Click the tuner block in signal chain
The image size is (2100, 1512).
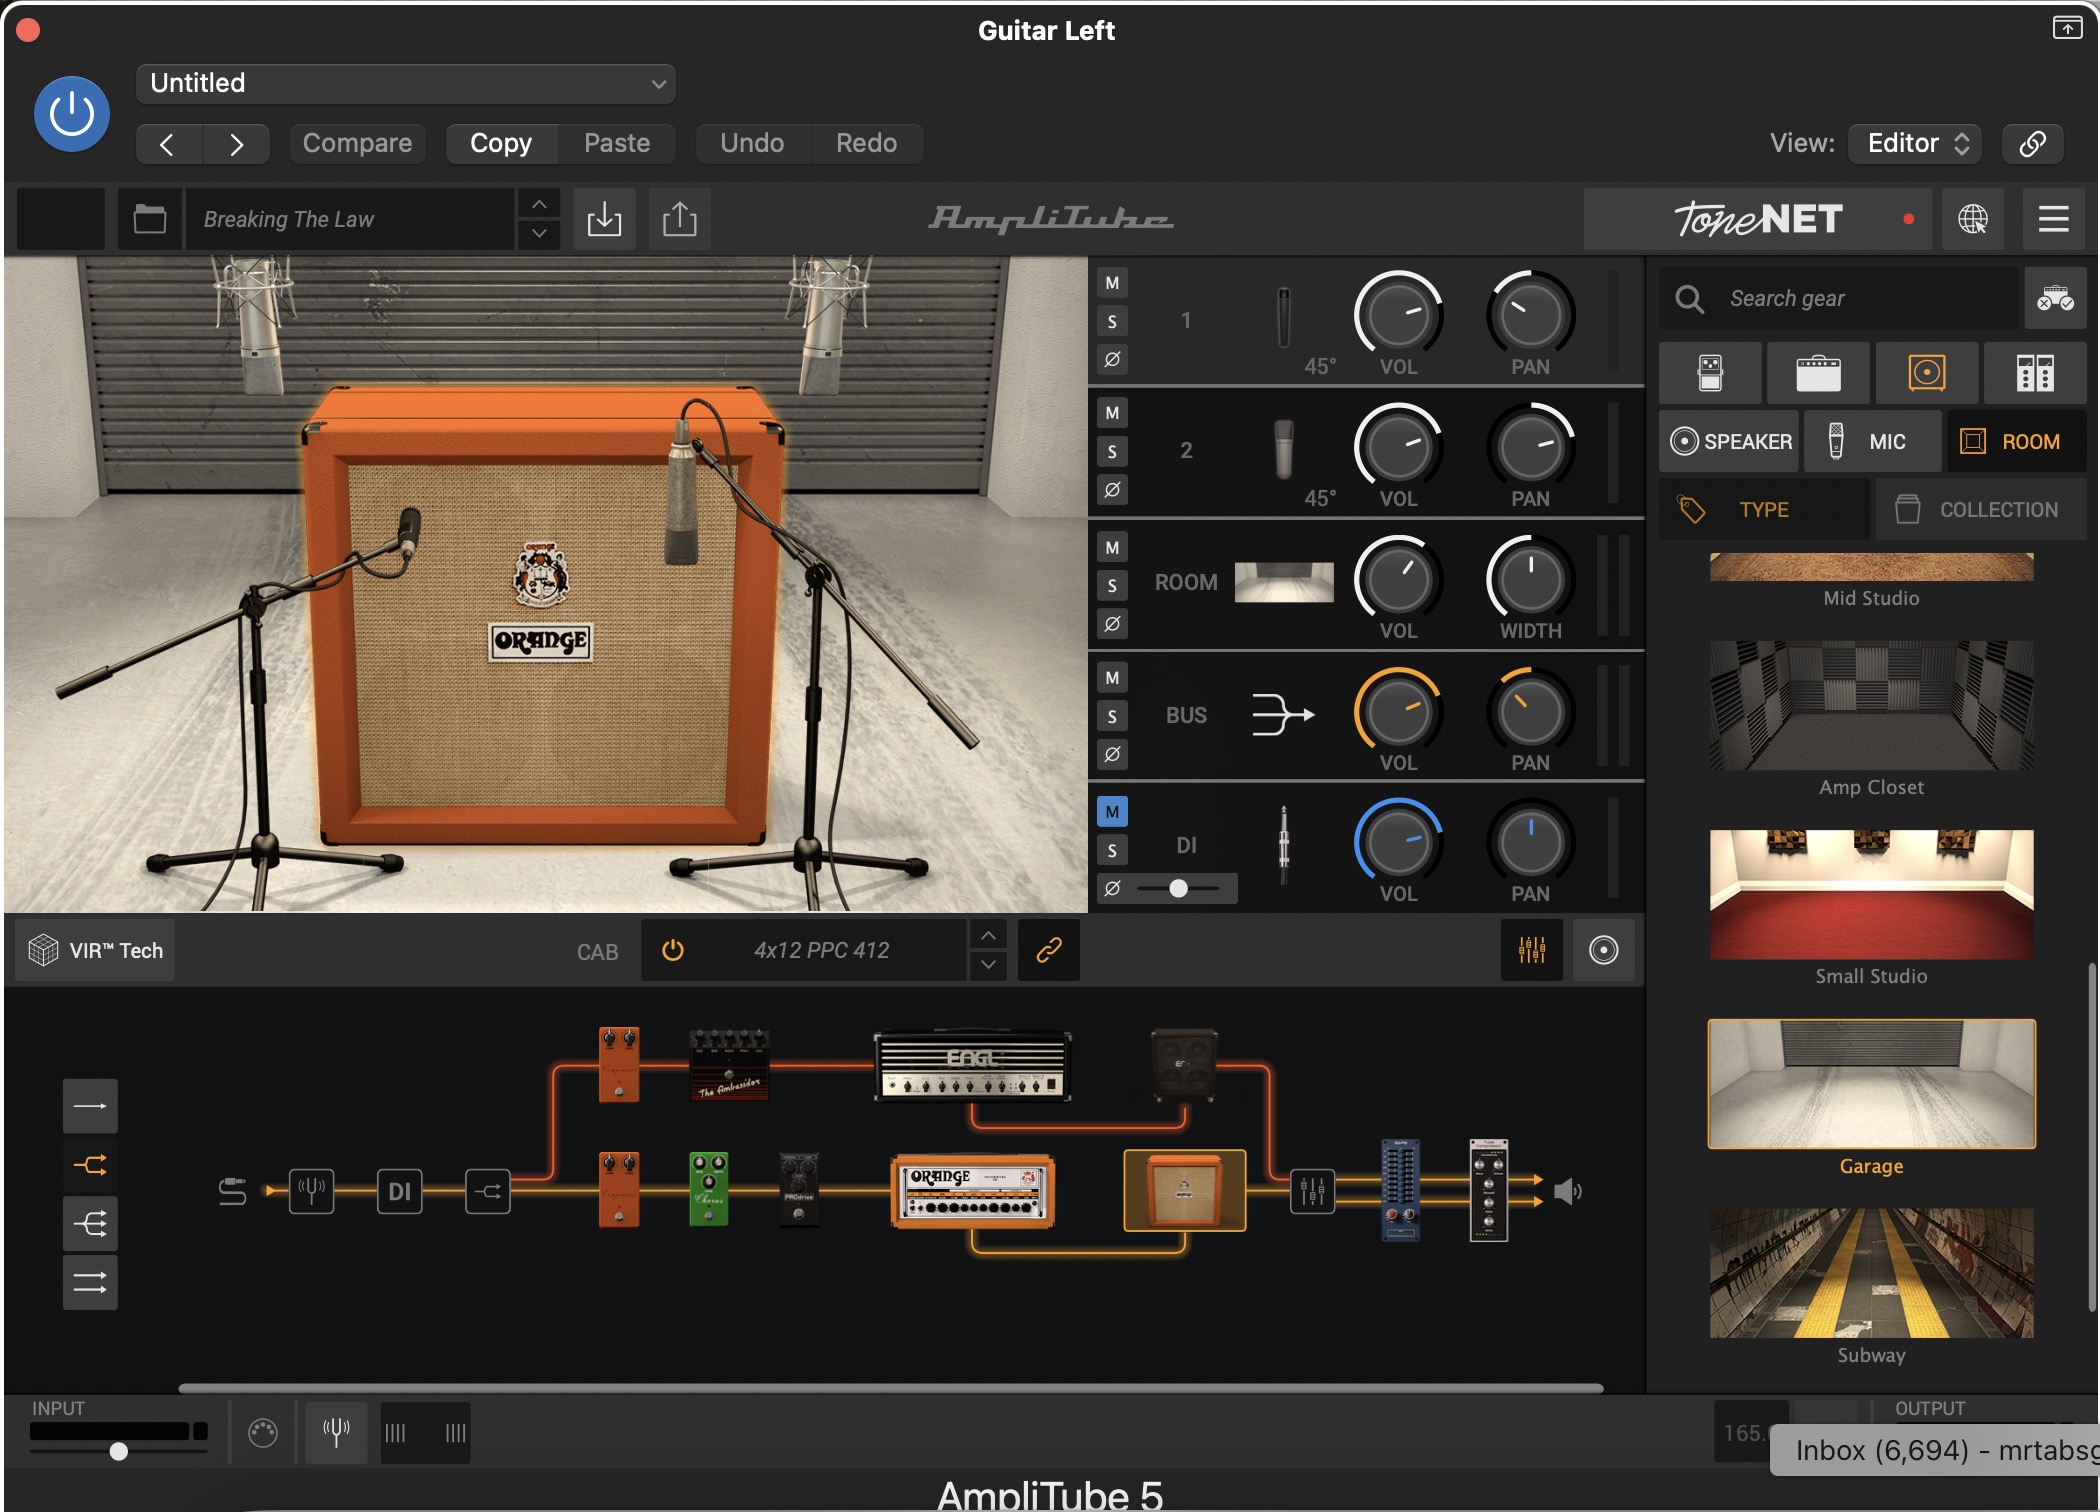tap(311, 1191)
